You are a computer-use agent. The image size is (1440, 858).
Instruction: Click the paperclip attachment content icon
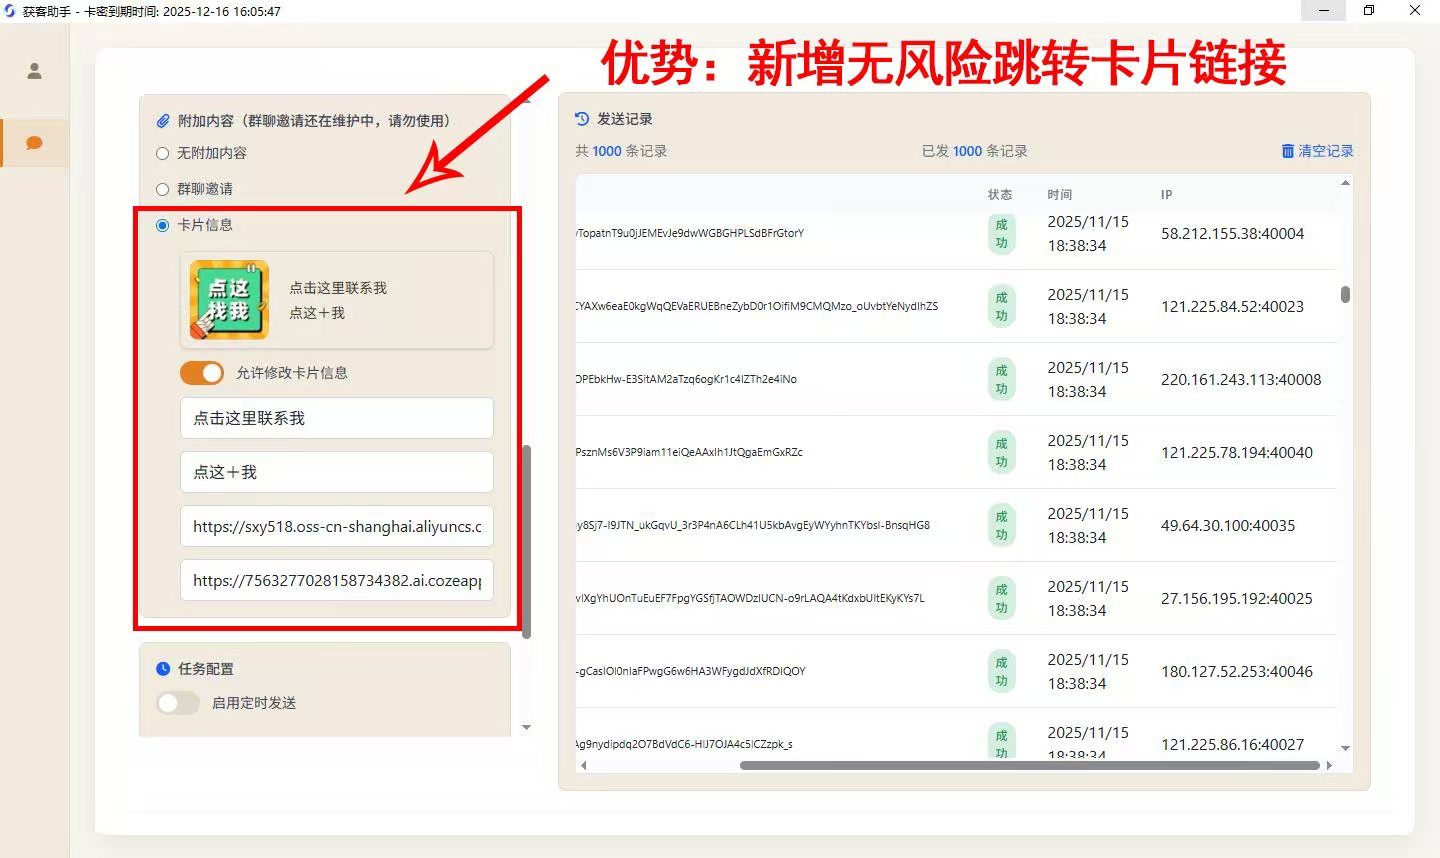[x=163, y=121]
